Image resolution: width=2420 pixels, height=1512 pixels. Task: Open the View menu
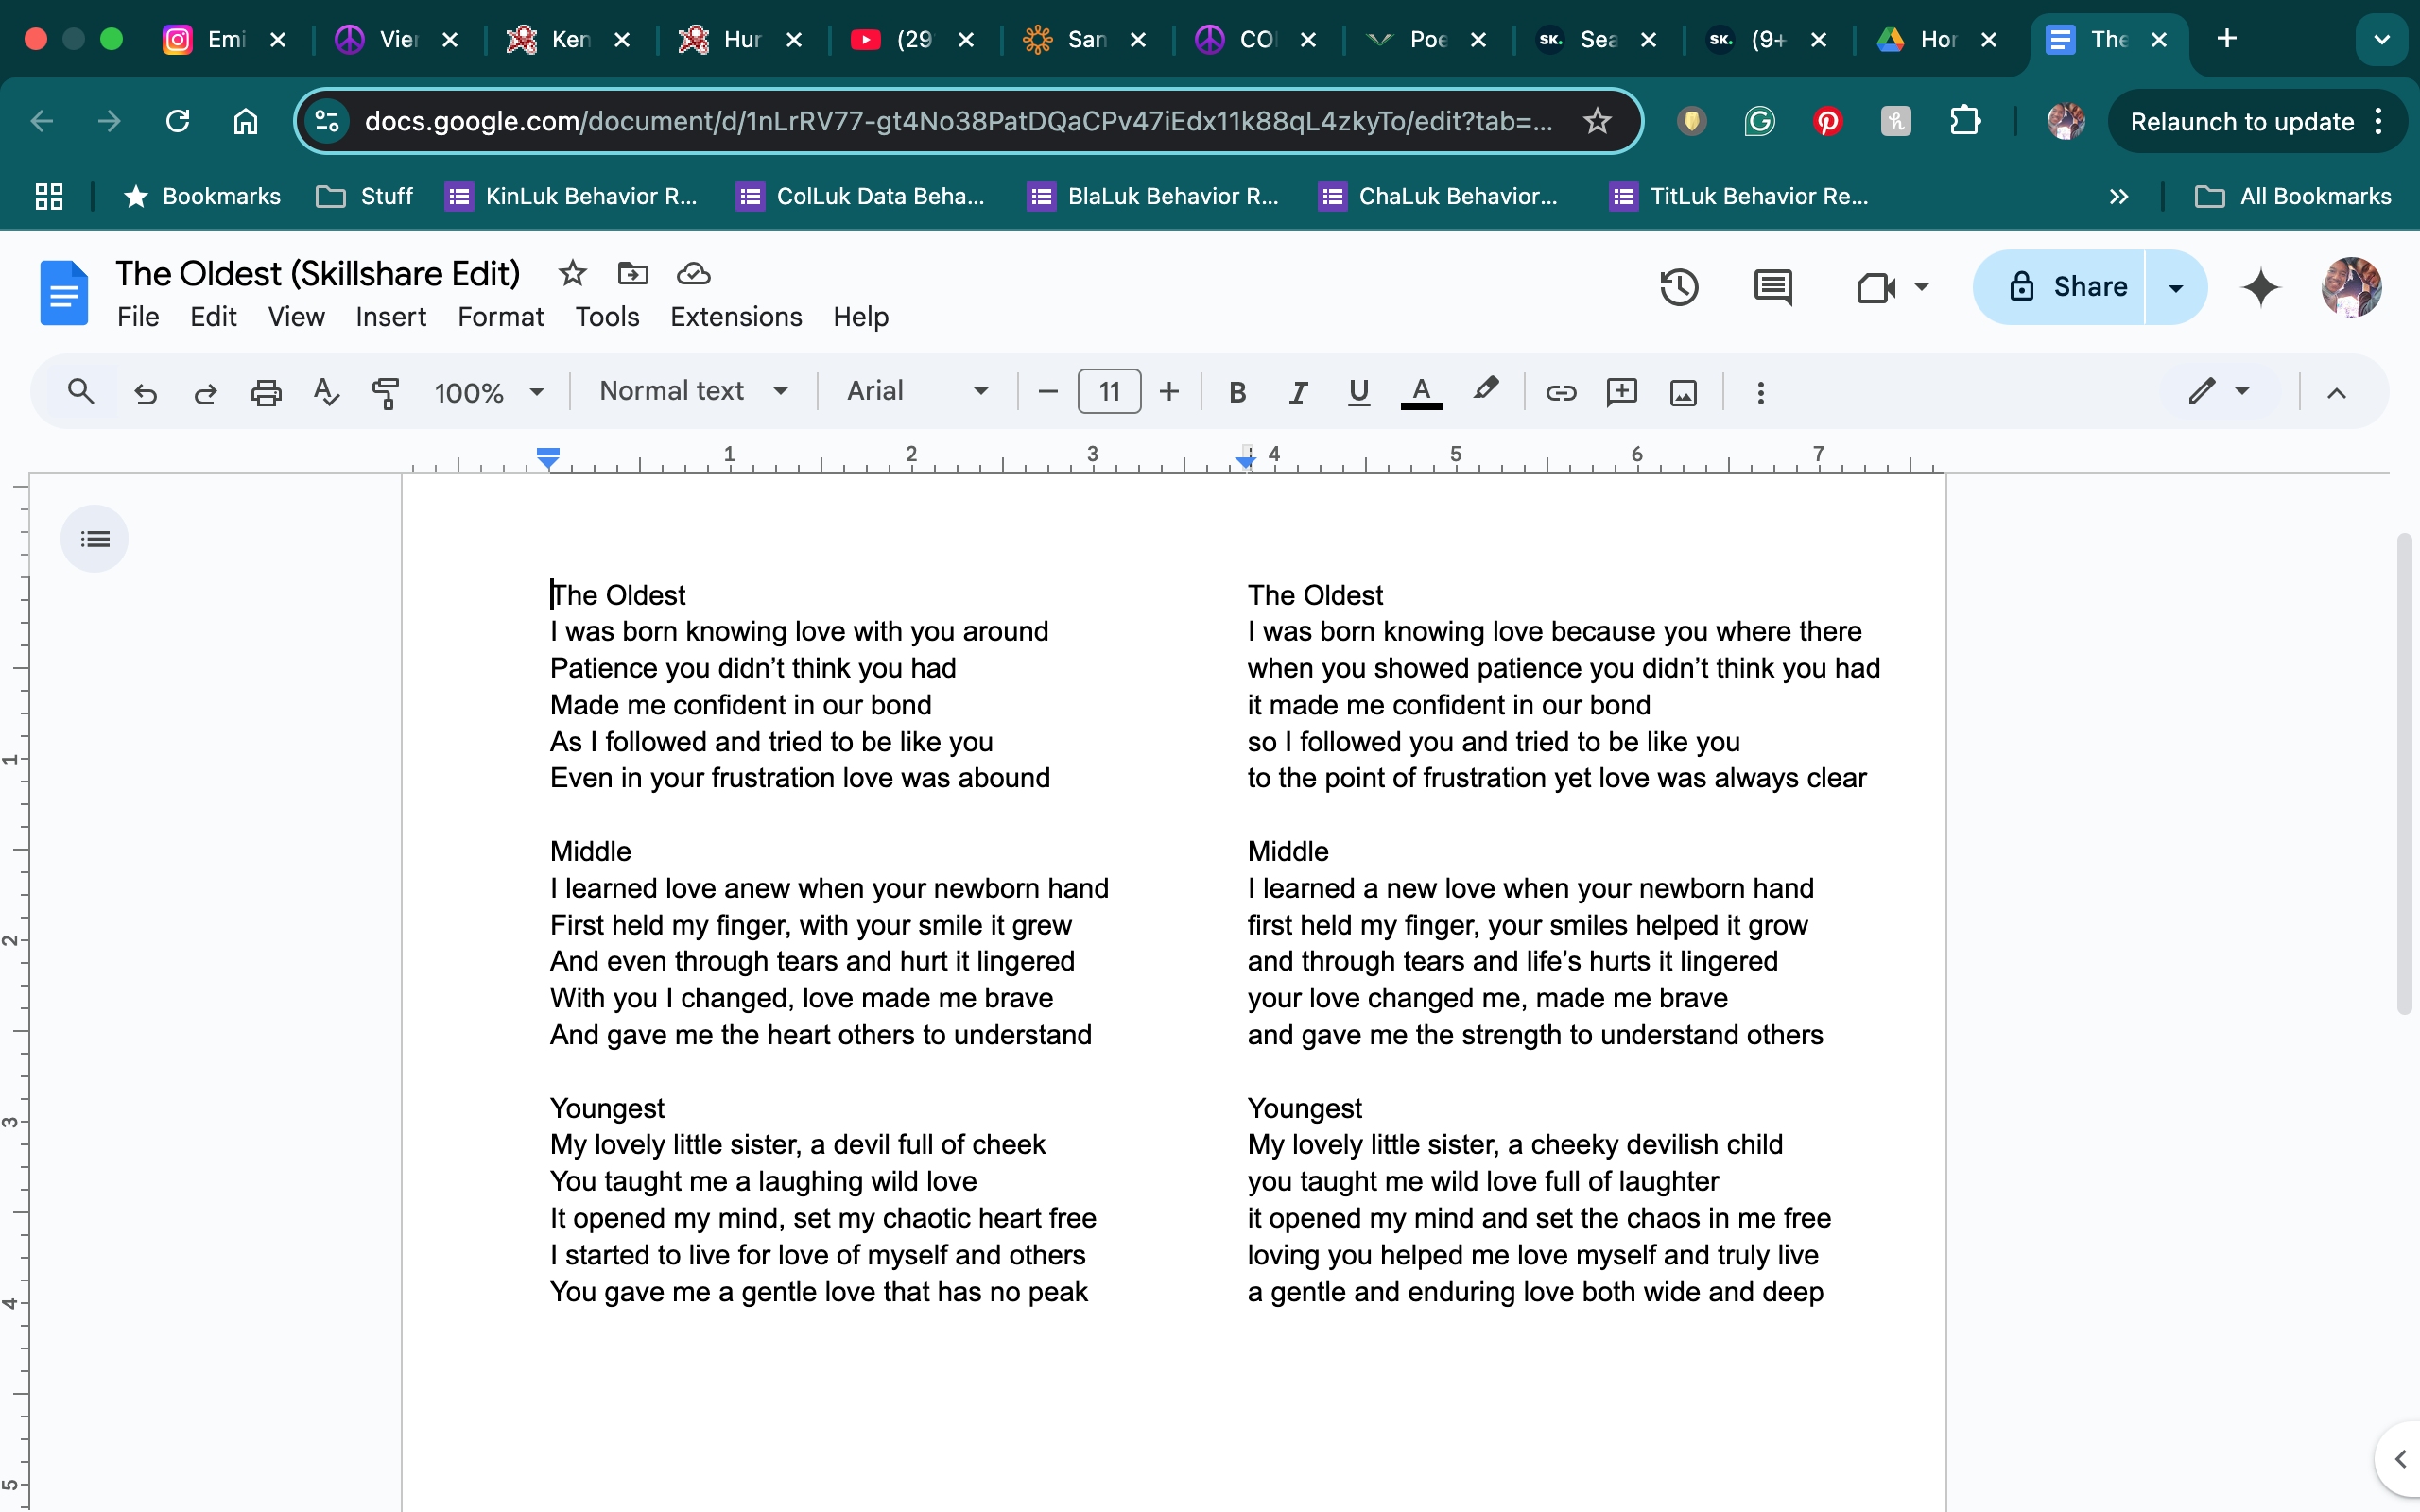tap(296, 317)
